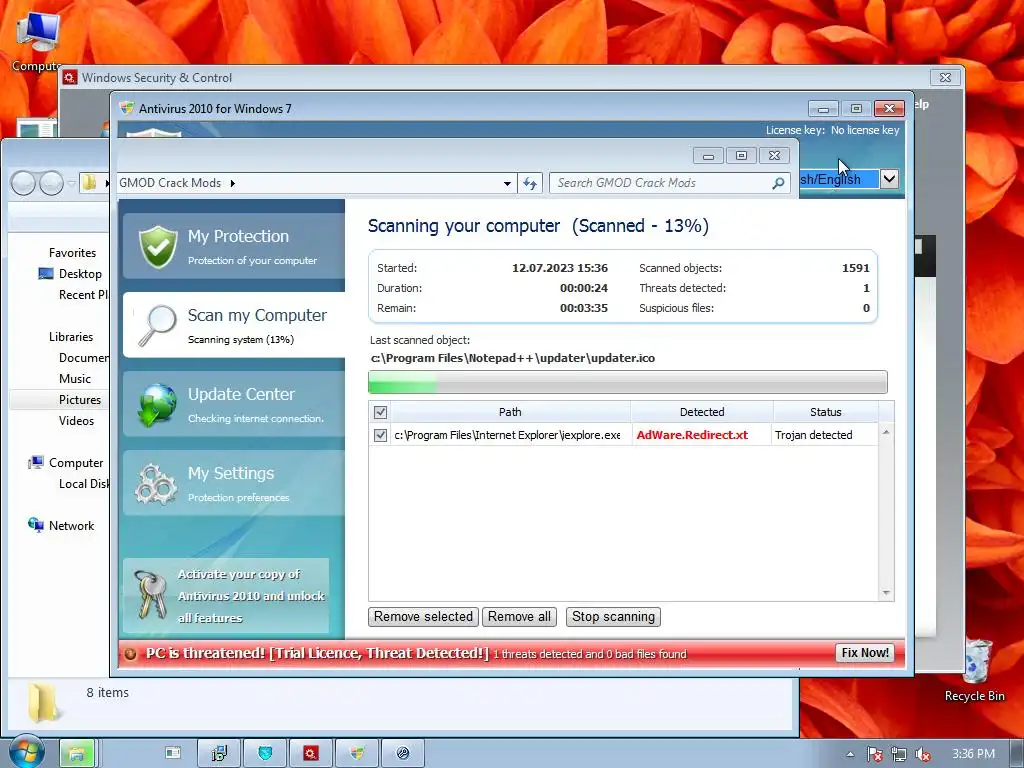Screen dimensions: 1024x768
Task: Select Videos in Explorer Libraries
Action: point(76,421)
